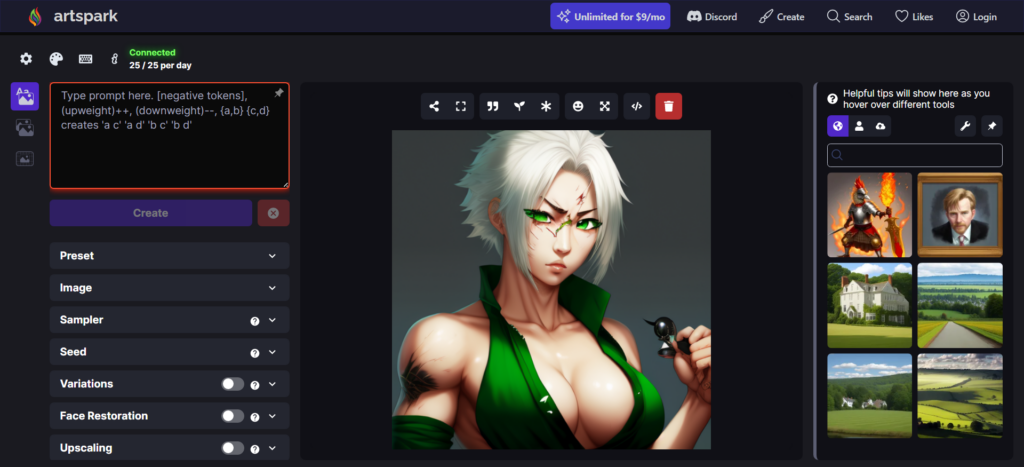Click the keyboard shortcuts icon
Viewport: 1024px width, 467px height.
(86, 59)
